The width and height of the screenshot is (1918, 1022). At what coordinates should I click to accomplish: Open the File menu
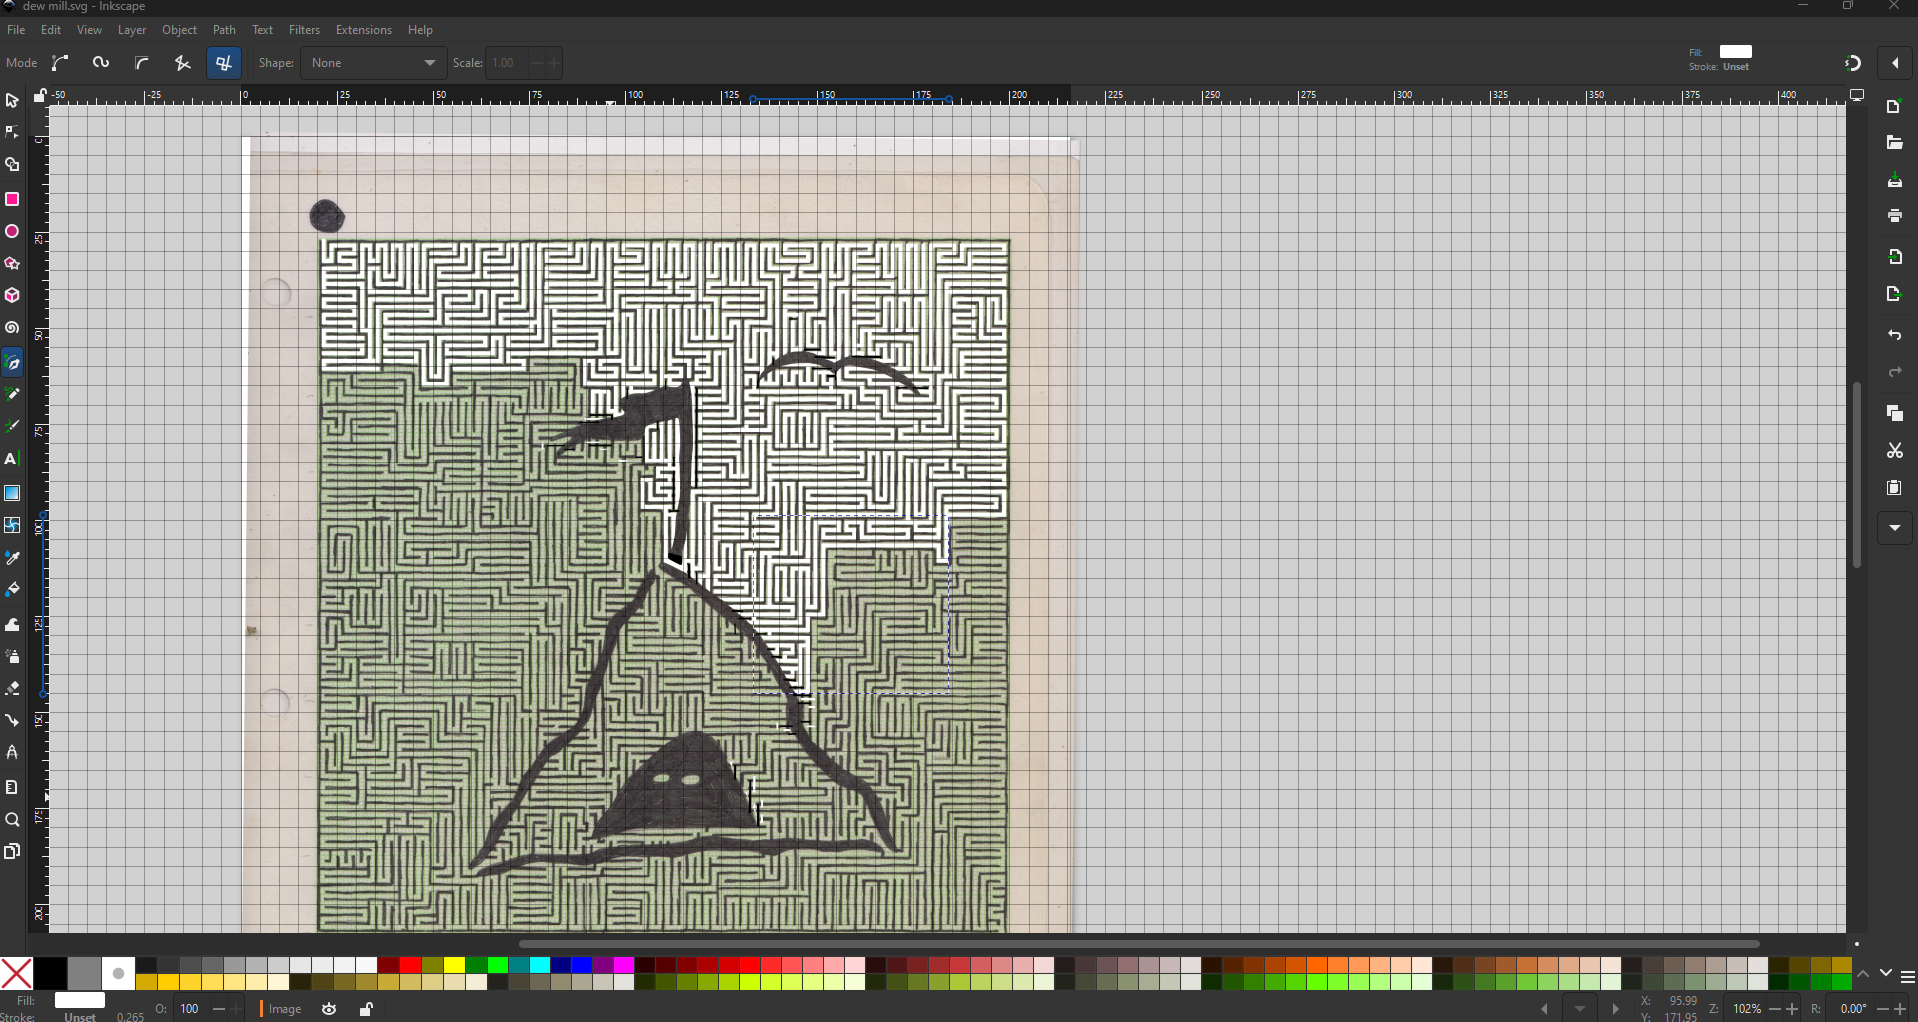pos(16,30)
